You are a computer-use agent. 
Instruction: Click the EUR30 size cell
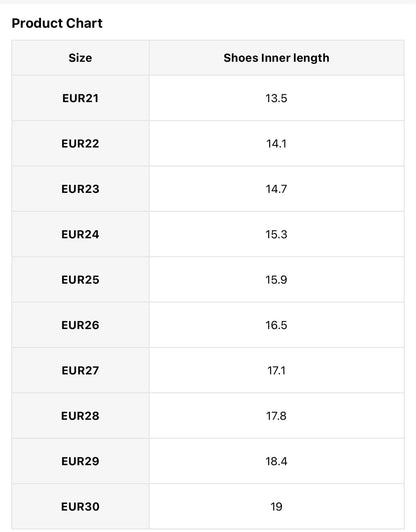click(80, 507)
